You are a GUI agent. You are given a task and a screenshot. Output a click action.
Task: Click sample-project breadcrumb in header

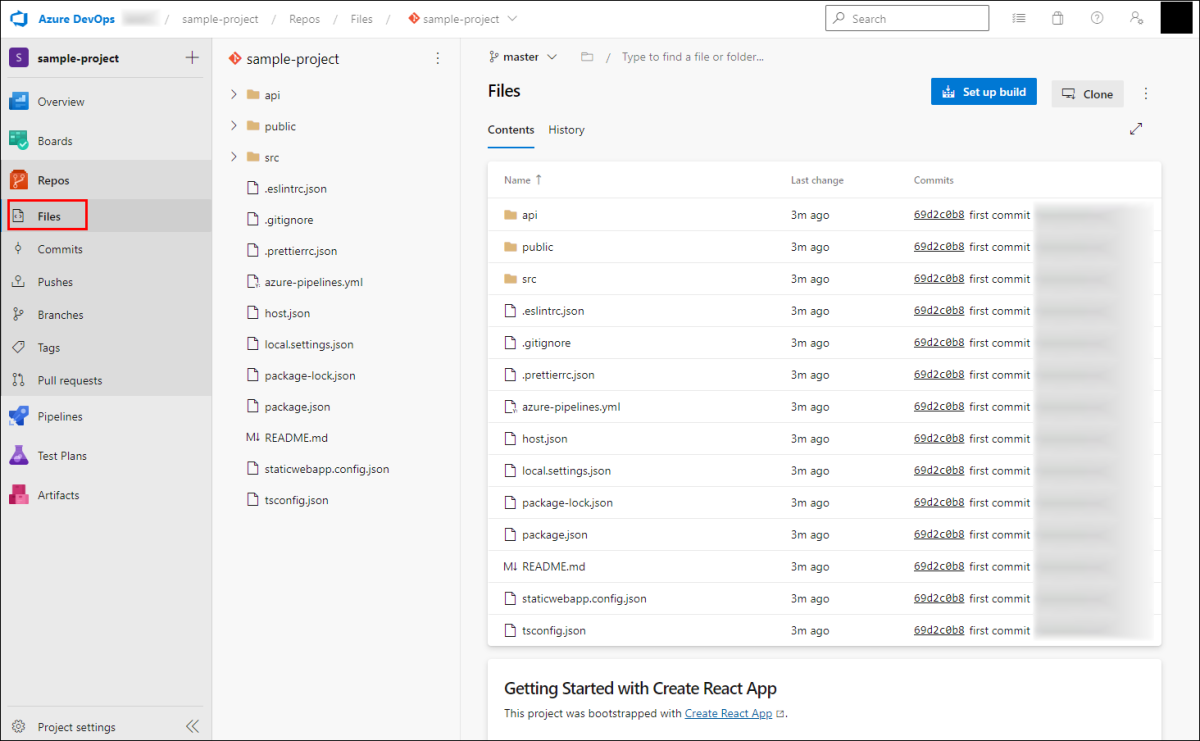click(220, 19)
